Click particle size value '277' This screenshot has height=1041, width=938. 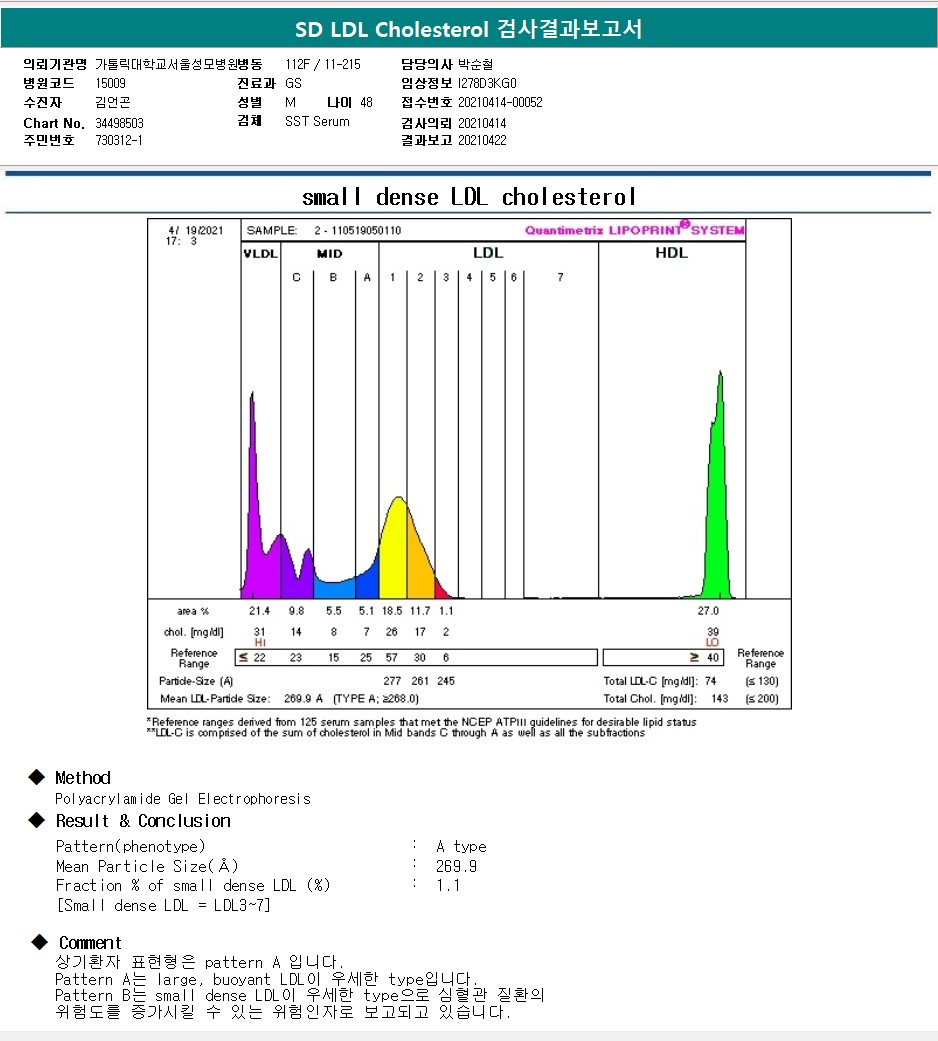[x=392, y=681]
